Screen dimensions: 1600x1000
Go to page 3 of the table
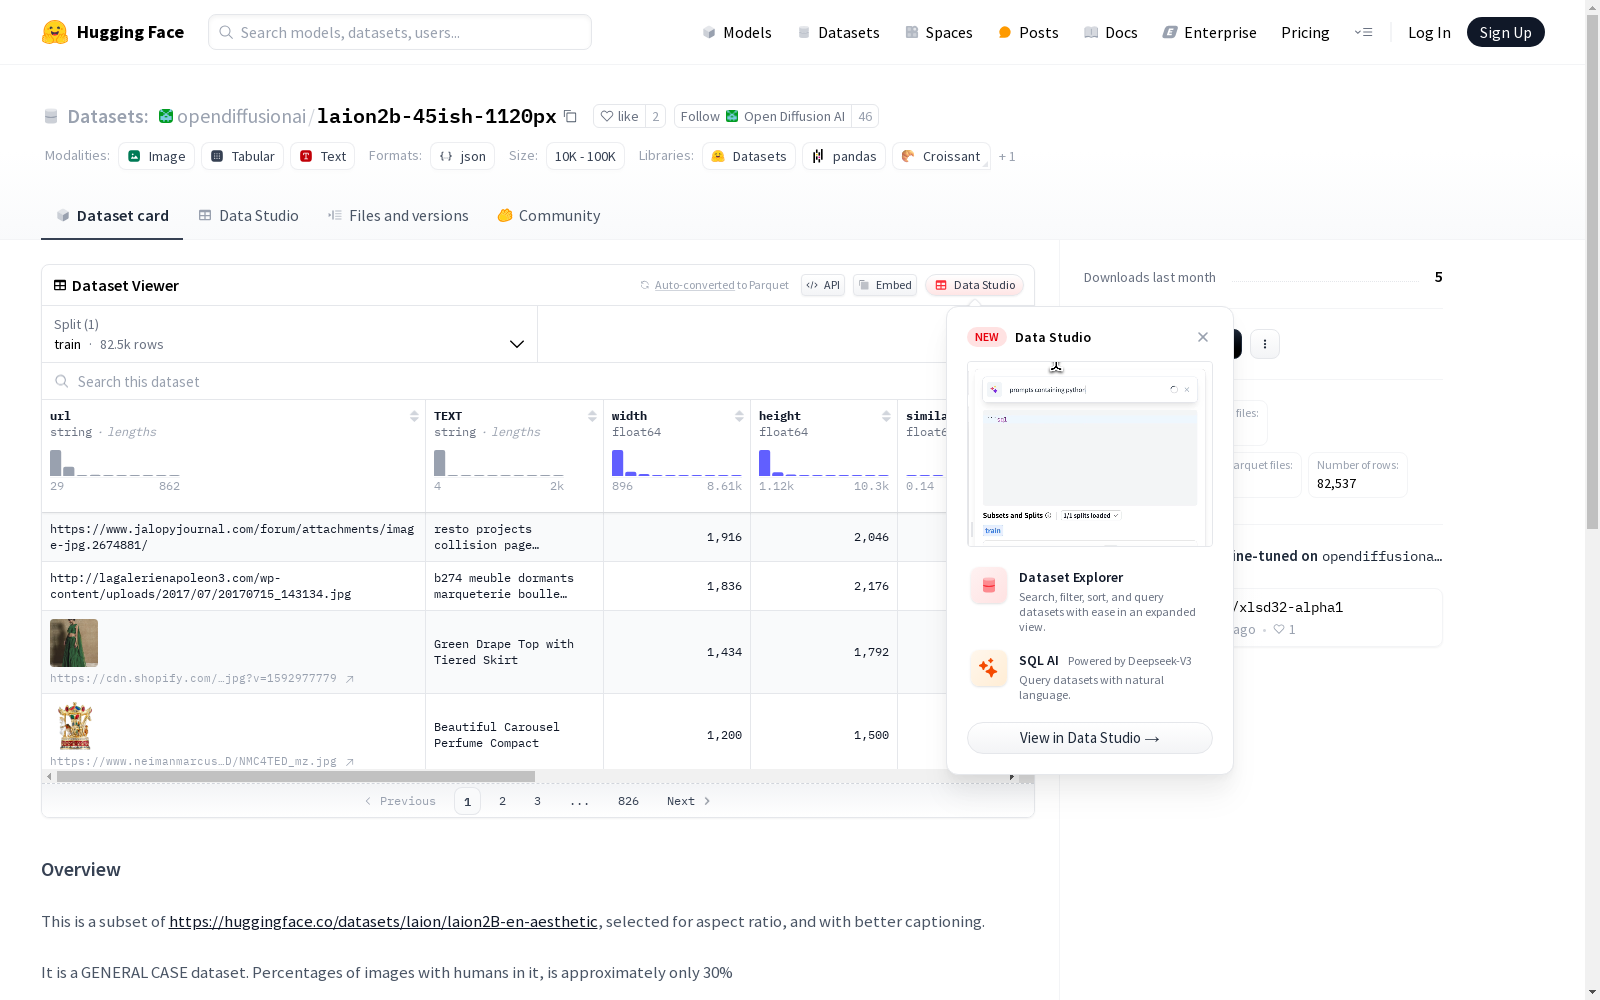pyautogui.click(x=537, y=801)
